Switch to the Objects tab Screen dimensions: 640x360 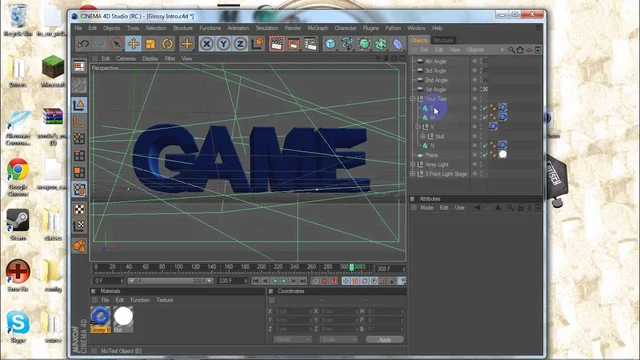point(419,40)
